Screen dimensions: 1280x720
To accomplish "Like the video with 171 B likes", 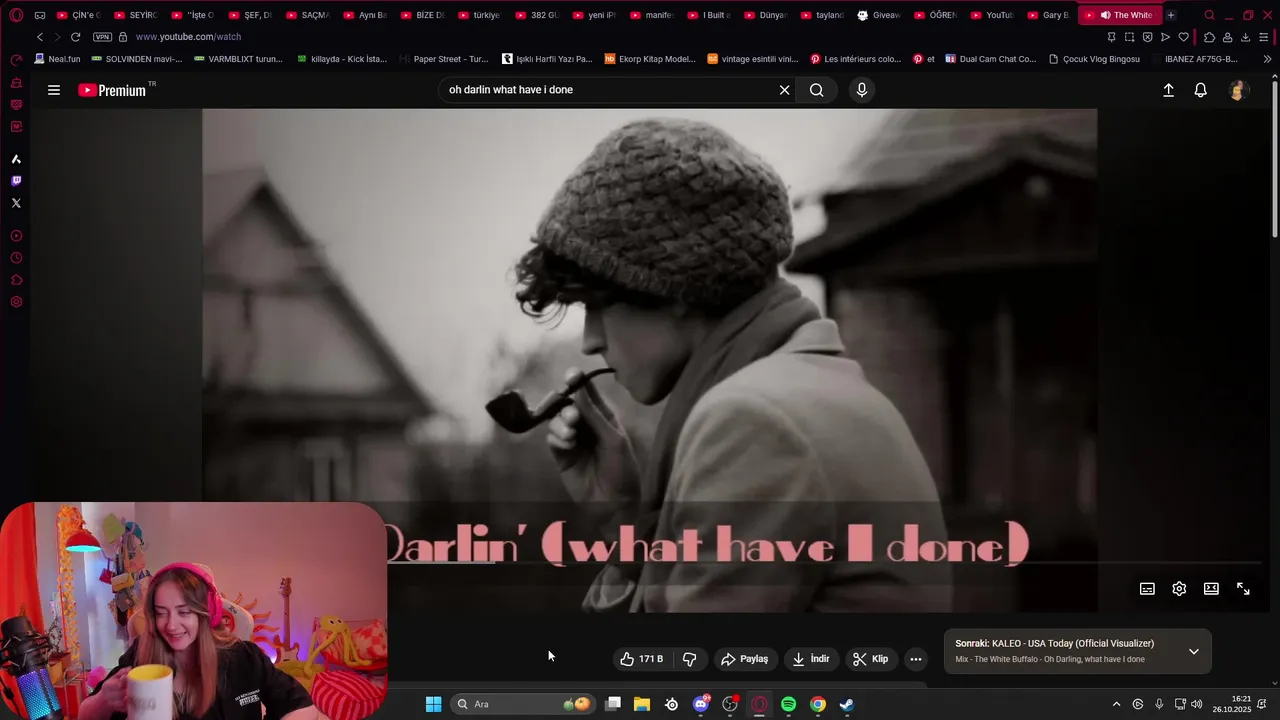I will click(x=641, y=659).
